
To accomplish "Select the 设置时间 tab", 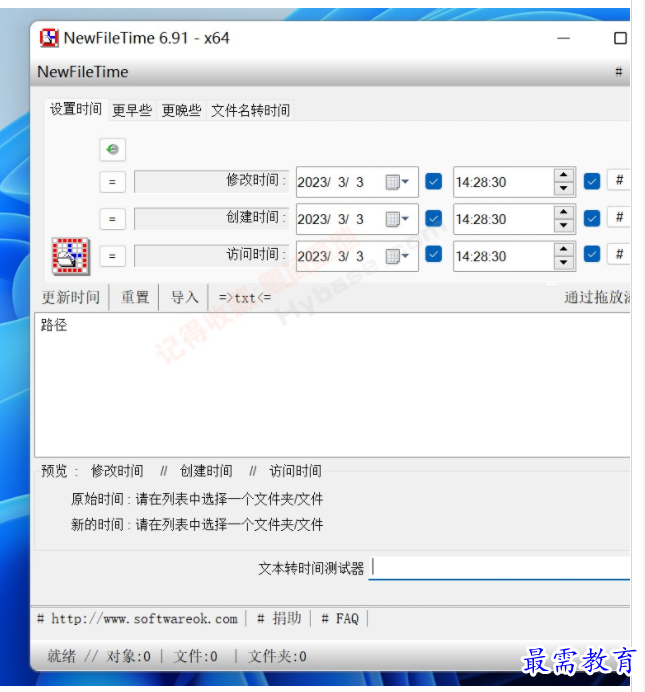I will [x=76, y=109].
